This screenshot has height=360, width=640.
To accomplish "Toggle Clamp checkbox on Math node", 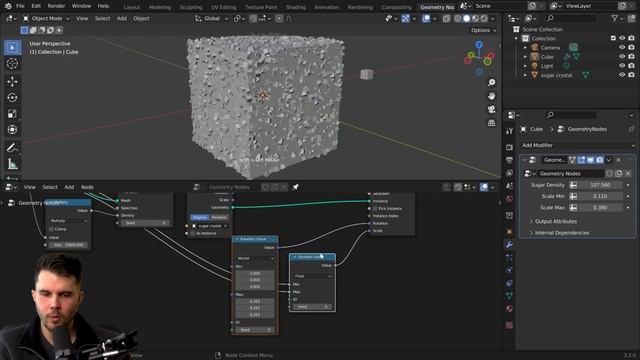I will [51, 229].
